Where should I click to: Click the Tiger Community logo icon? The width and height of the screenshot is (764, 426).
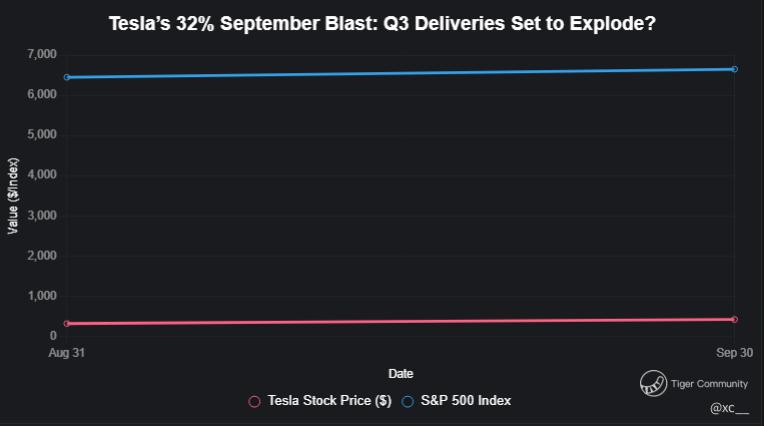click(653, 383)
